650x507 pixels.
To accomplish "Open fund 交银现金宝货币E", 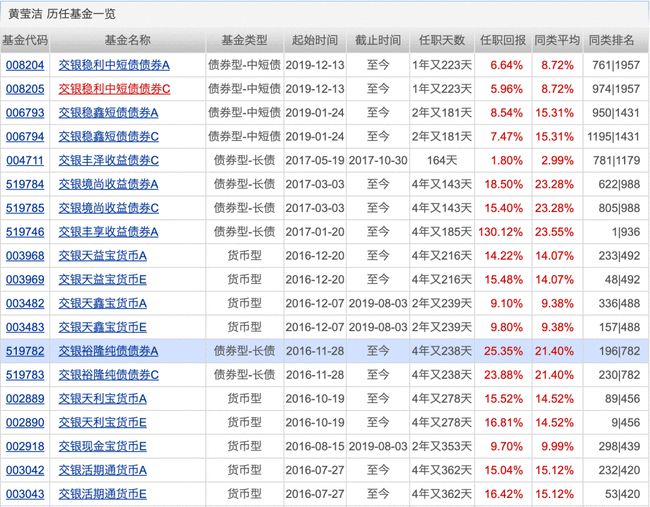I will (102, 446).
